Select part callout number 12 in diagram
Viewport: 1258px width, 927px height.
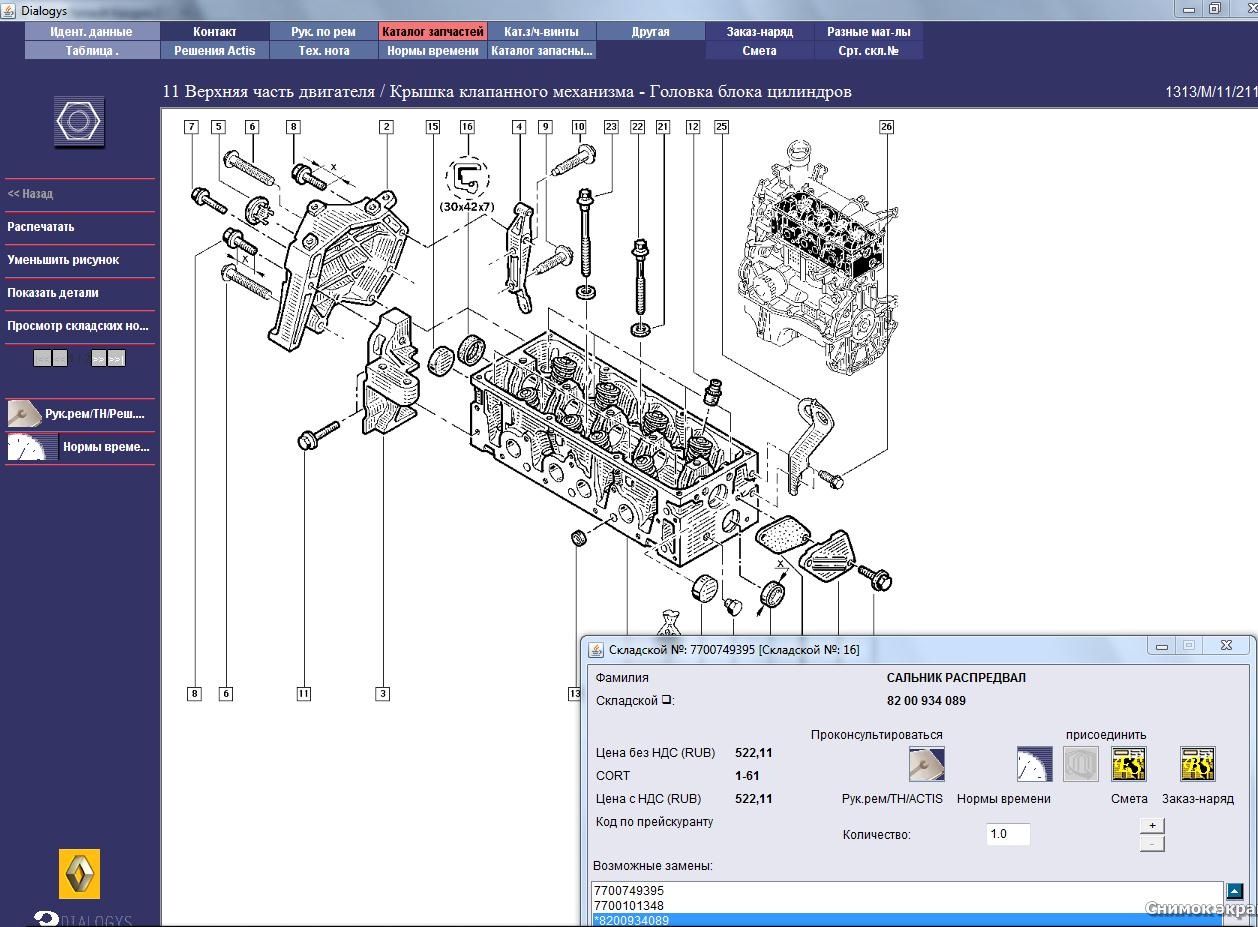click(693, 127)
